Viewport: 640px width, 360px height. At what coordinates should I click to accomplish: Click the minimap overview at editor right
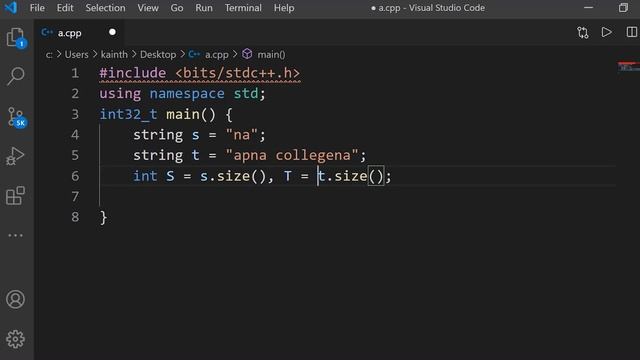point(628,67)
